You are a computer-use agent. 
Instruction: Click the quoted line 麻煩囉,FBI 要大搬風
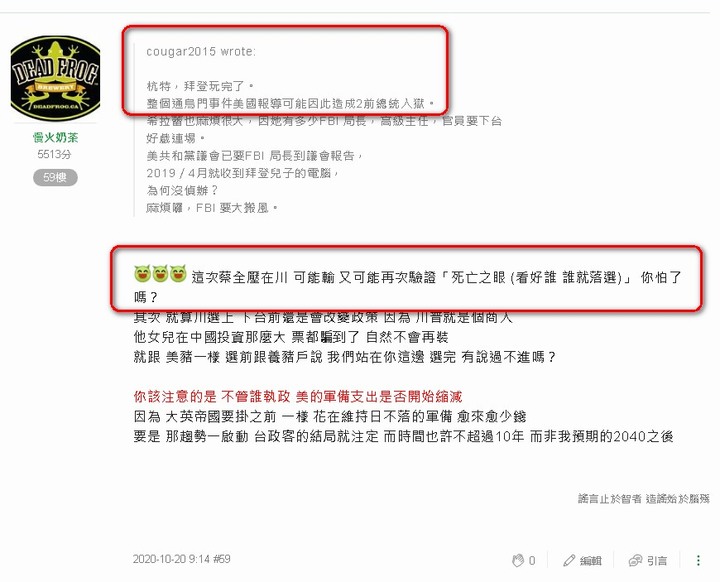point(212,208)
